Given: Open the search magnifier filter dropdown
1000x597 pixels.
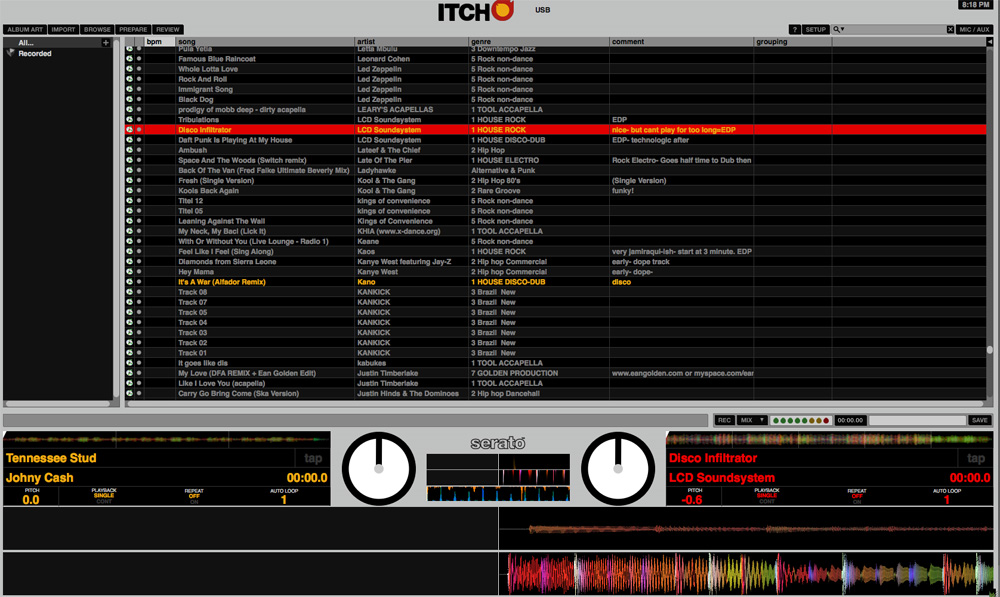Looking at the screenshot, I should 839,29.
